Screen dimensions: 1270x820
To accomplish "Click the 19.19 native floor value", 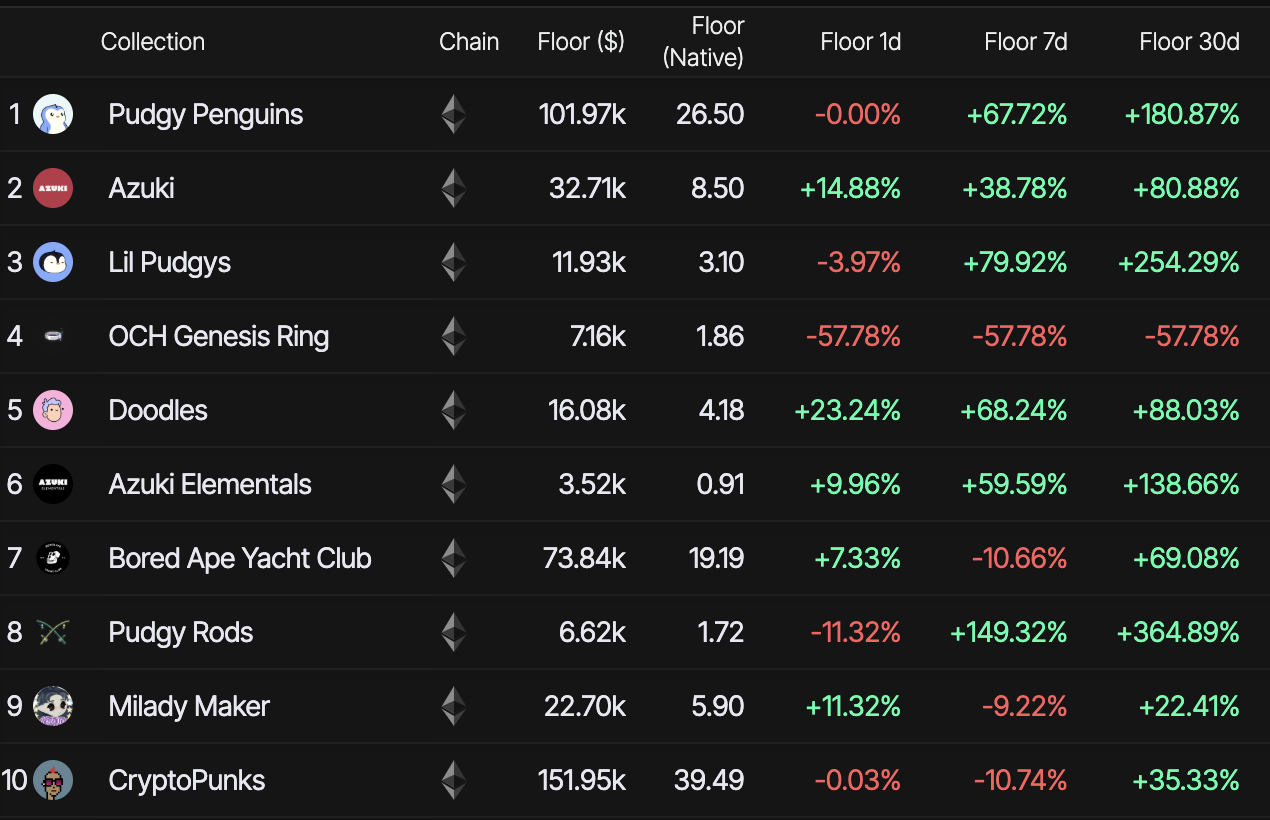I will click(x=716, y=558).
